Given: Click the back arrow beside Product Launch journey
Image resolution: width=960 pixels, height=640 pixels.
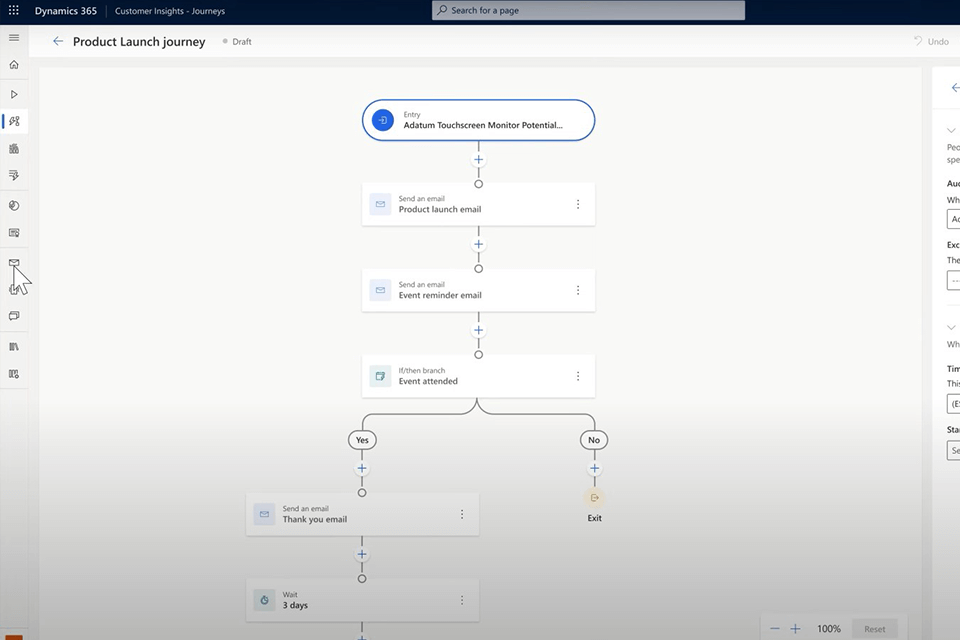Looking at the screenshot, I should pos(58,42).
